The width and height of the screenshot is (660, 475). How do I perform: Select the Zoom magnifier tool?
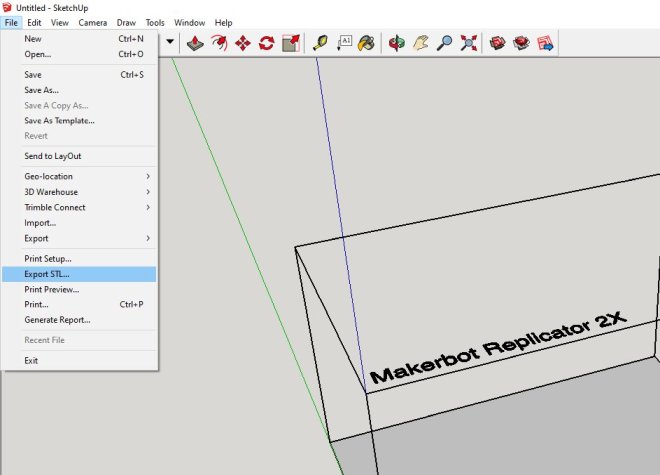coord(444,43)
